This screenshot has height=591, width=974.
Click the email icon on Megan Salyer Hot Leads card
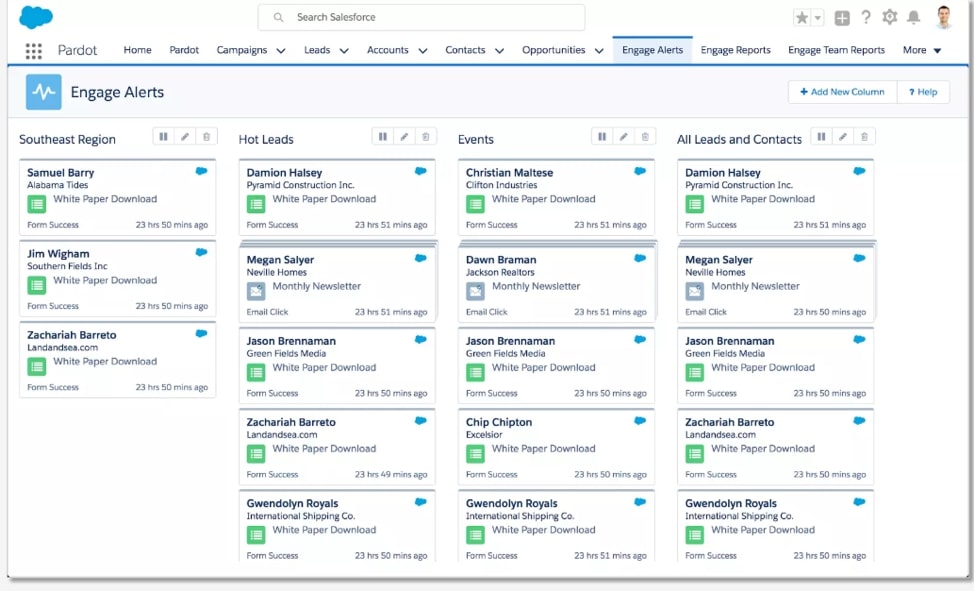(256, 291)
